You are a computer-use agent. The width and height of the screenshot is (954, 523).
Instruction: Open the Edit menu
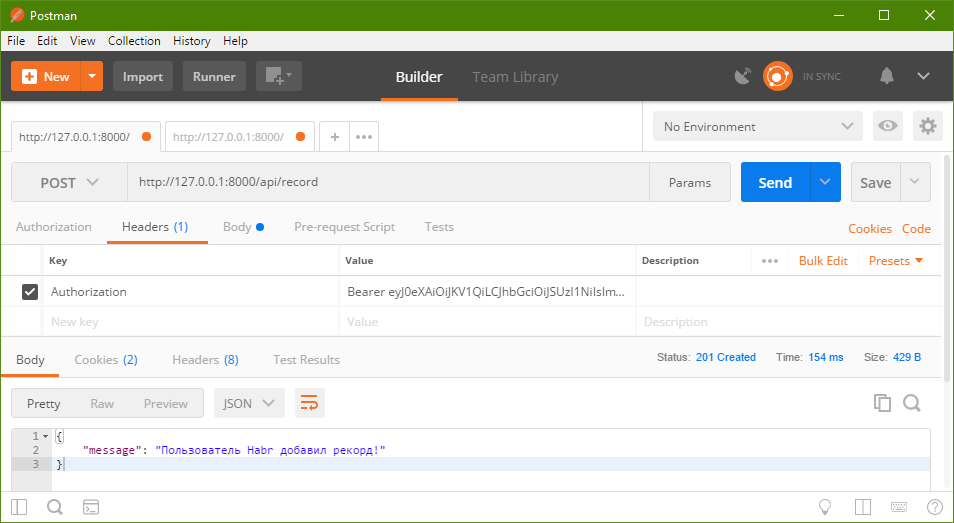click(x=47, y=41)
